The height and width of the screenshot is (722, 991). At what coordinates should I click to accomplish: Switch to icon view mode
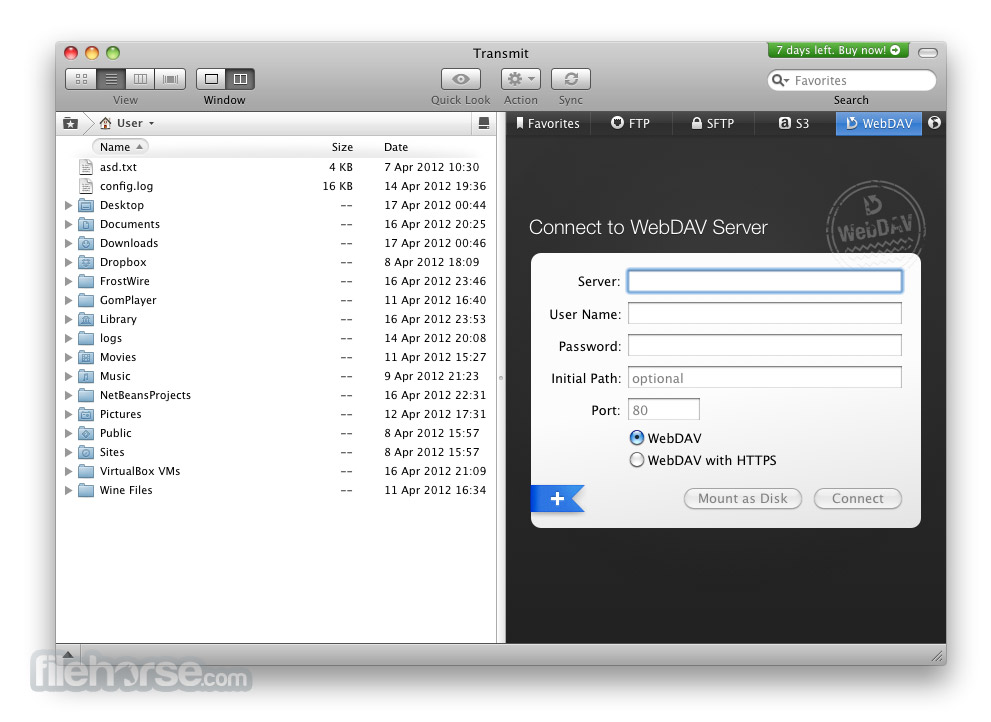(x=81, y=79)
